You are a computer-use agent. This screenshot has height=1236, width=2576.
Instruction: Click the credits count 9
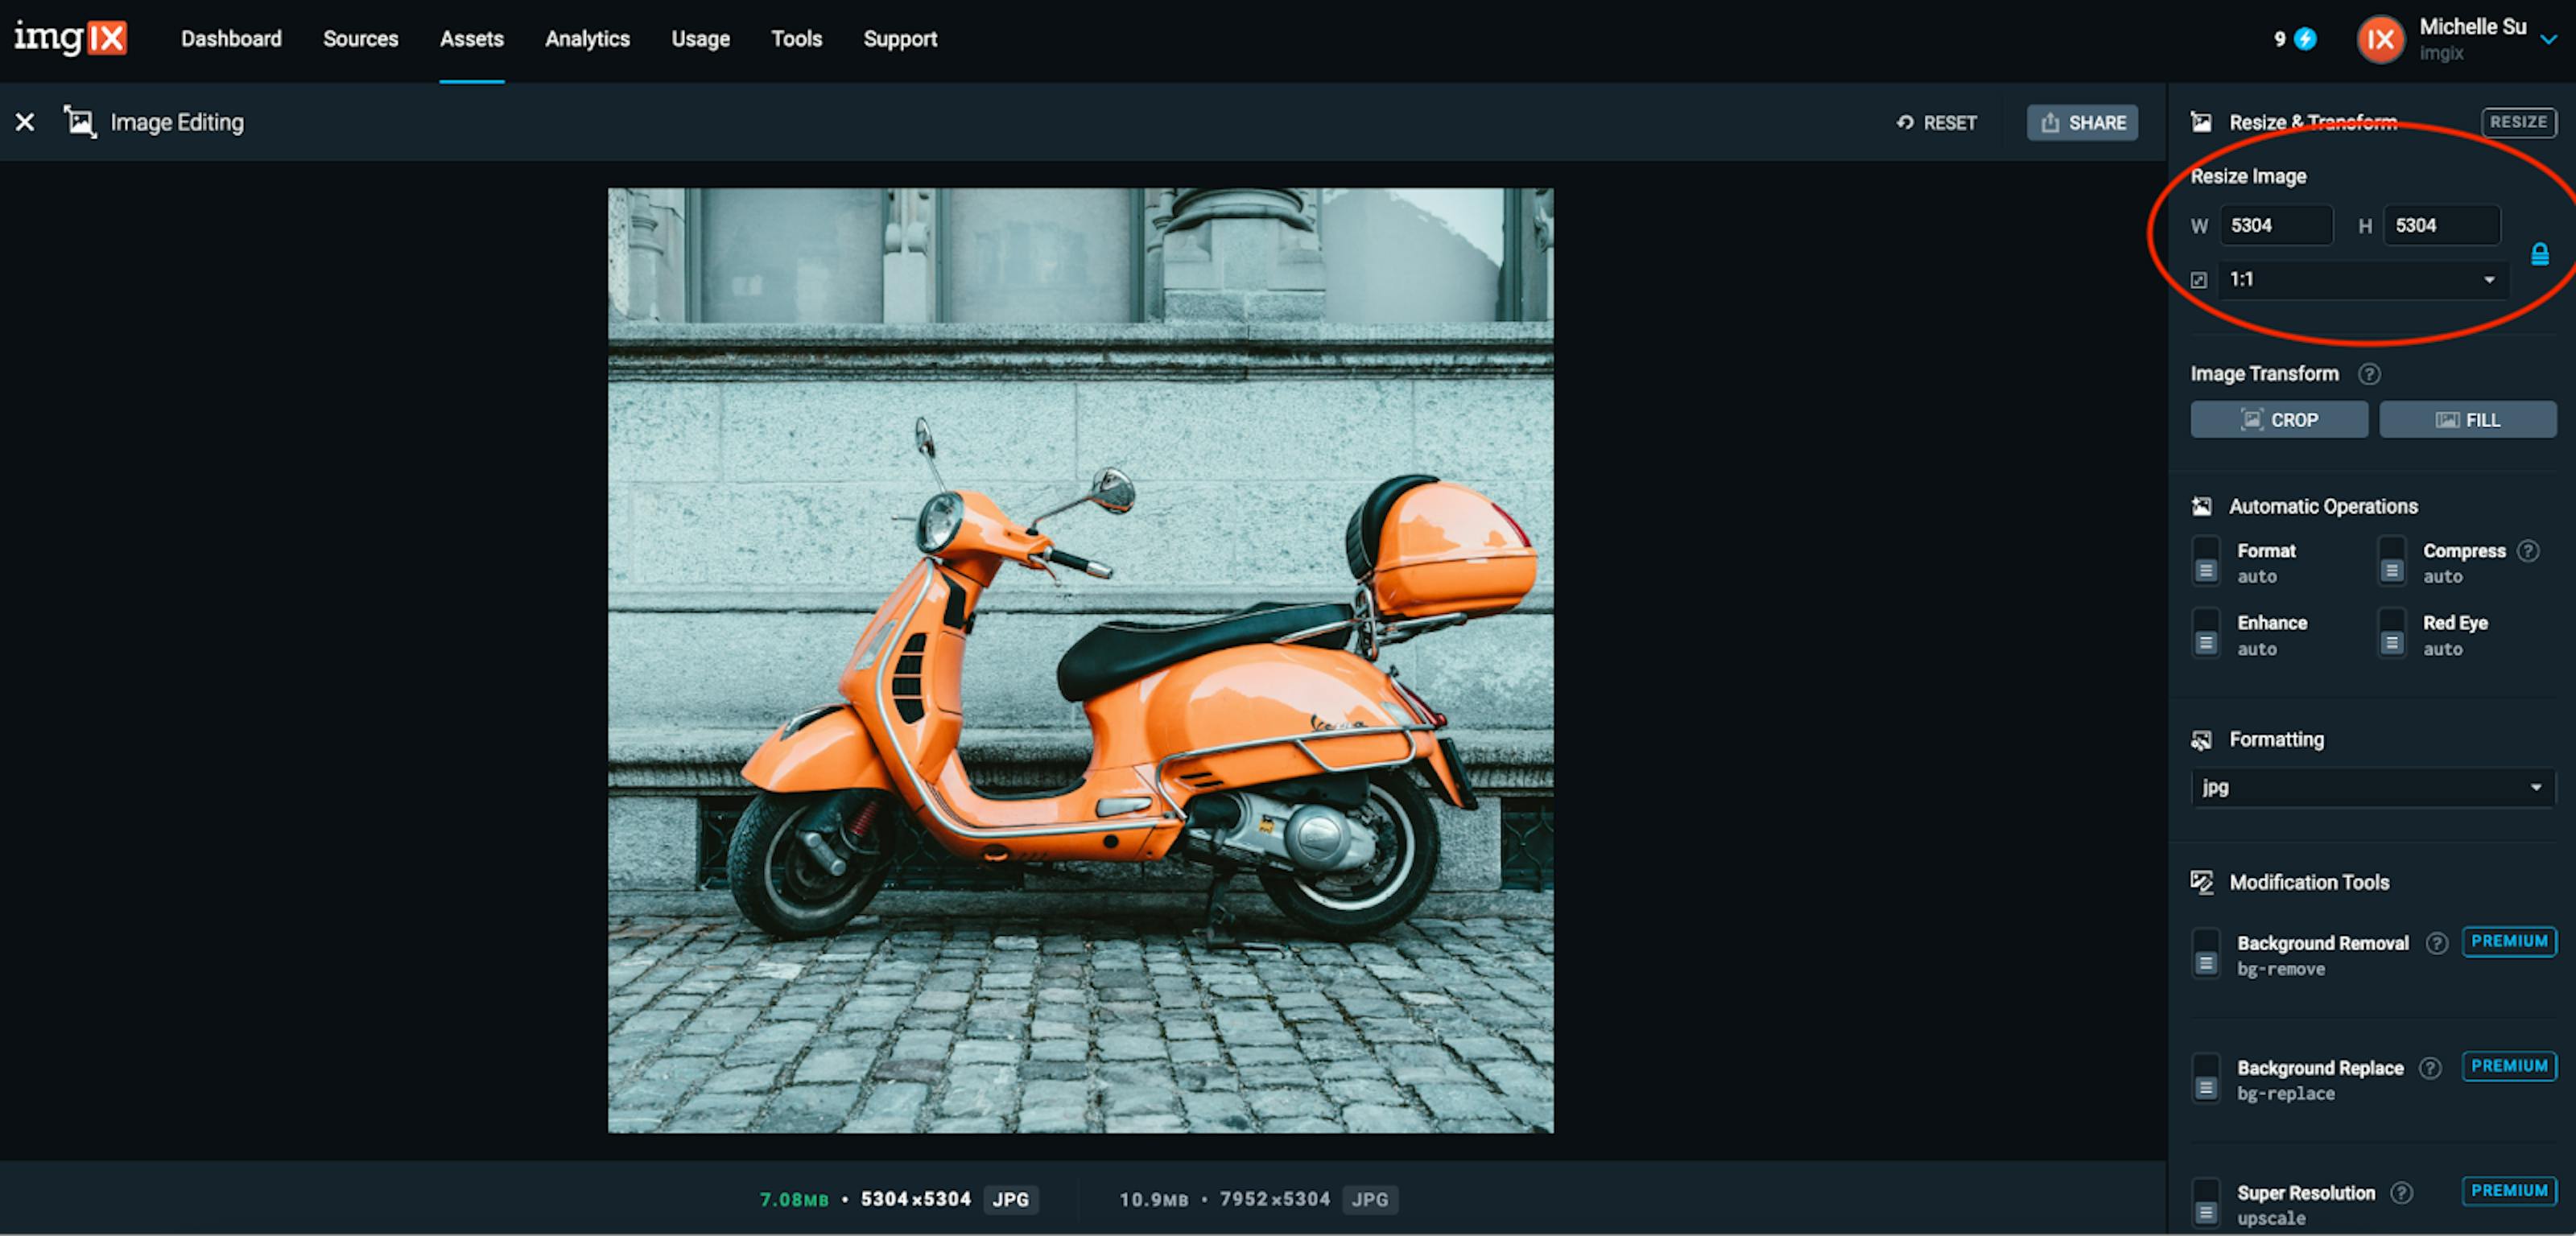point(2280,39)
